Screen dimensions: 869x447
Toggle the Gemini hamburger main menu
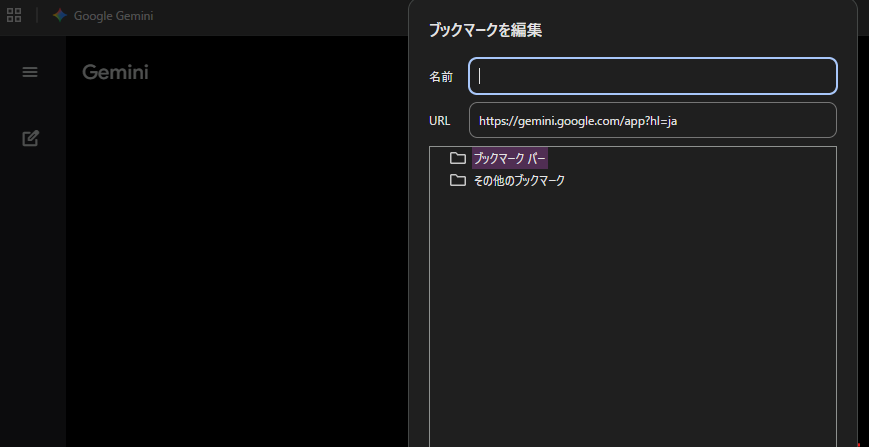tap(30, 72)
